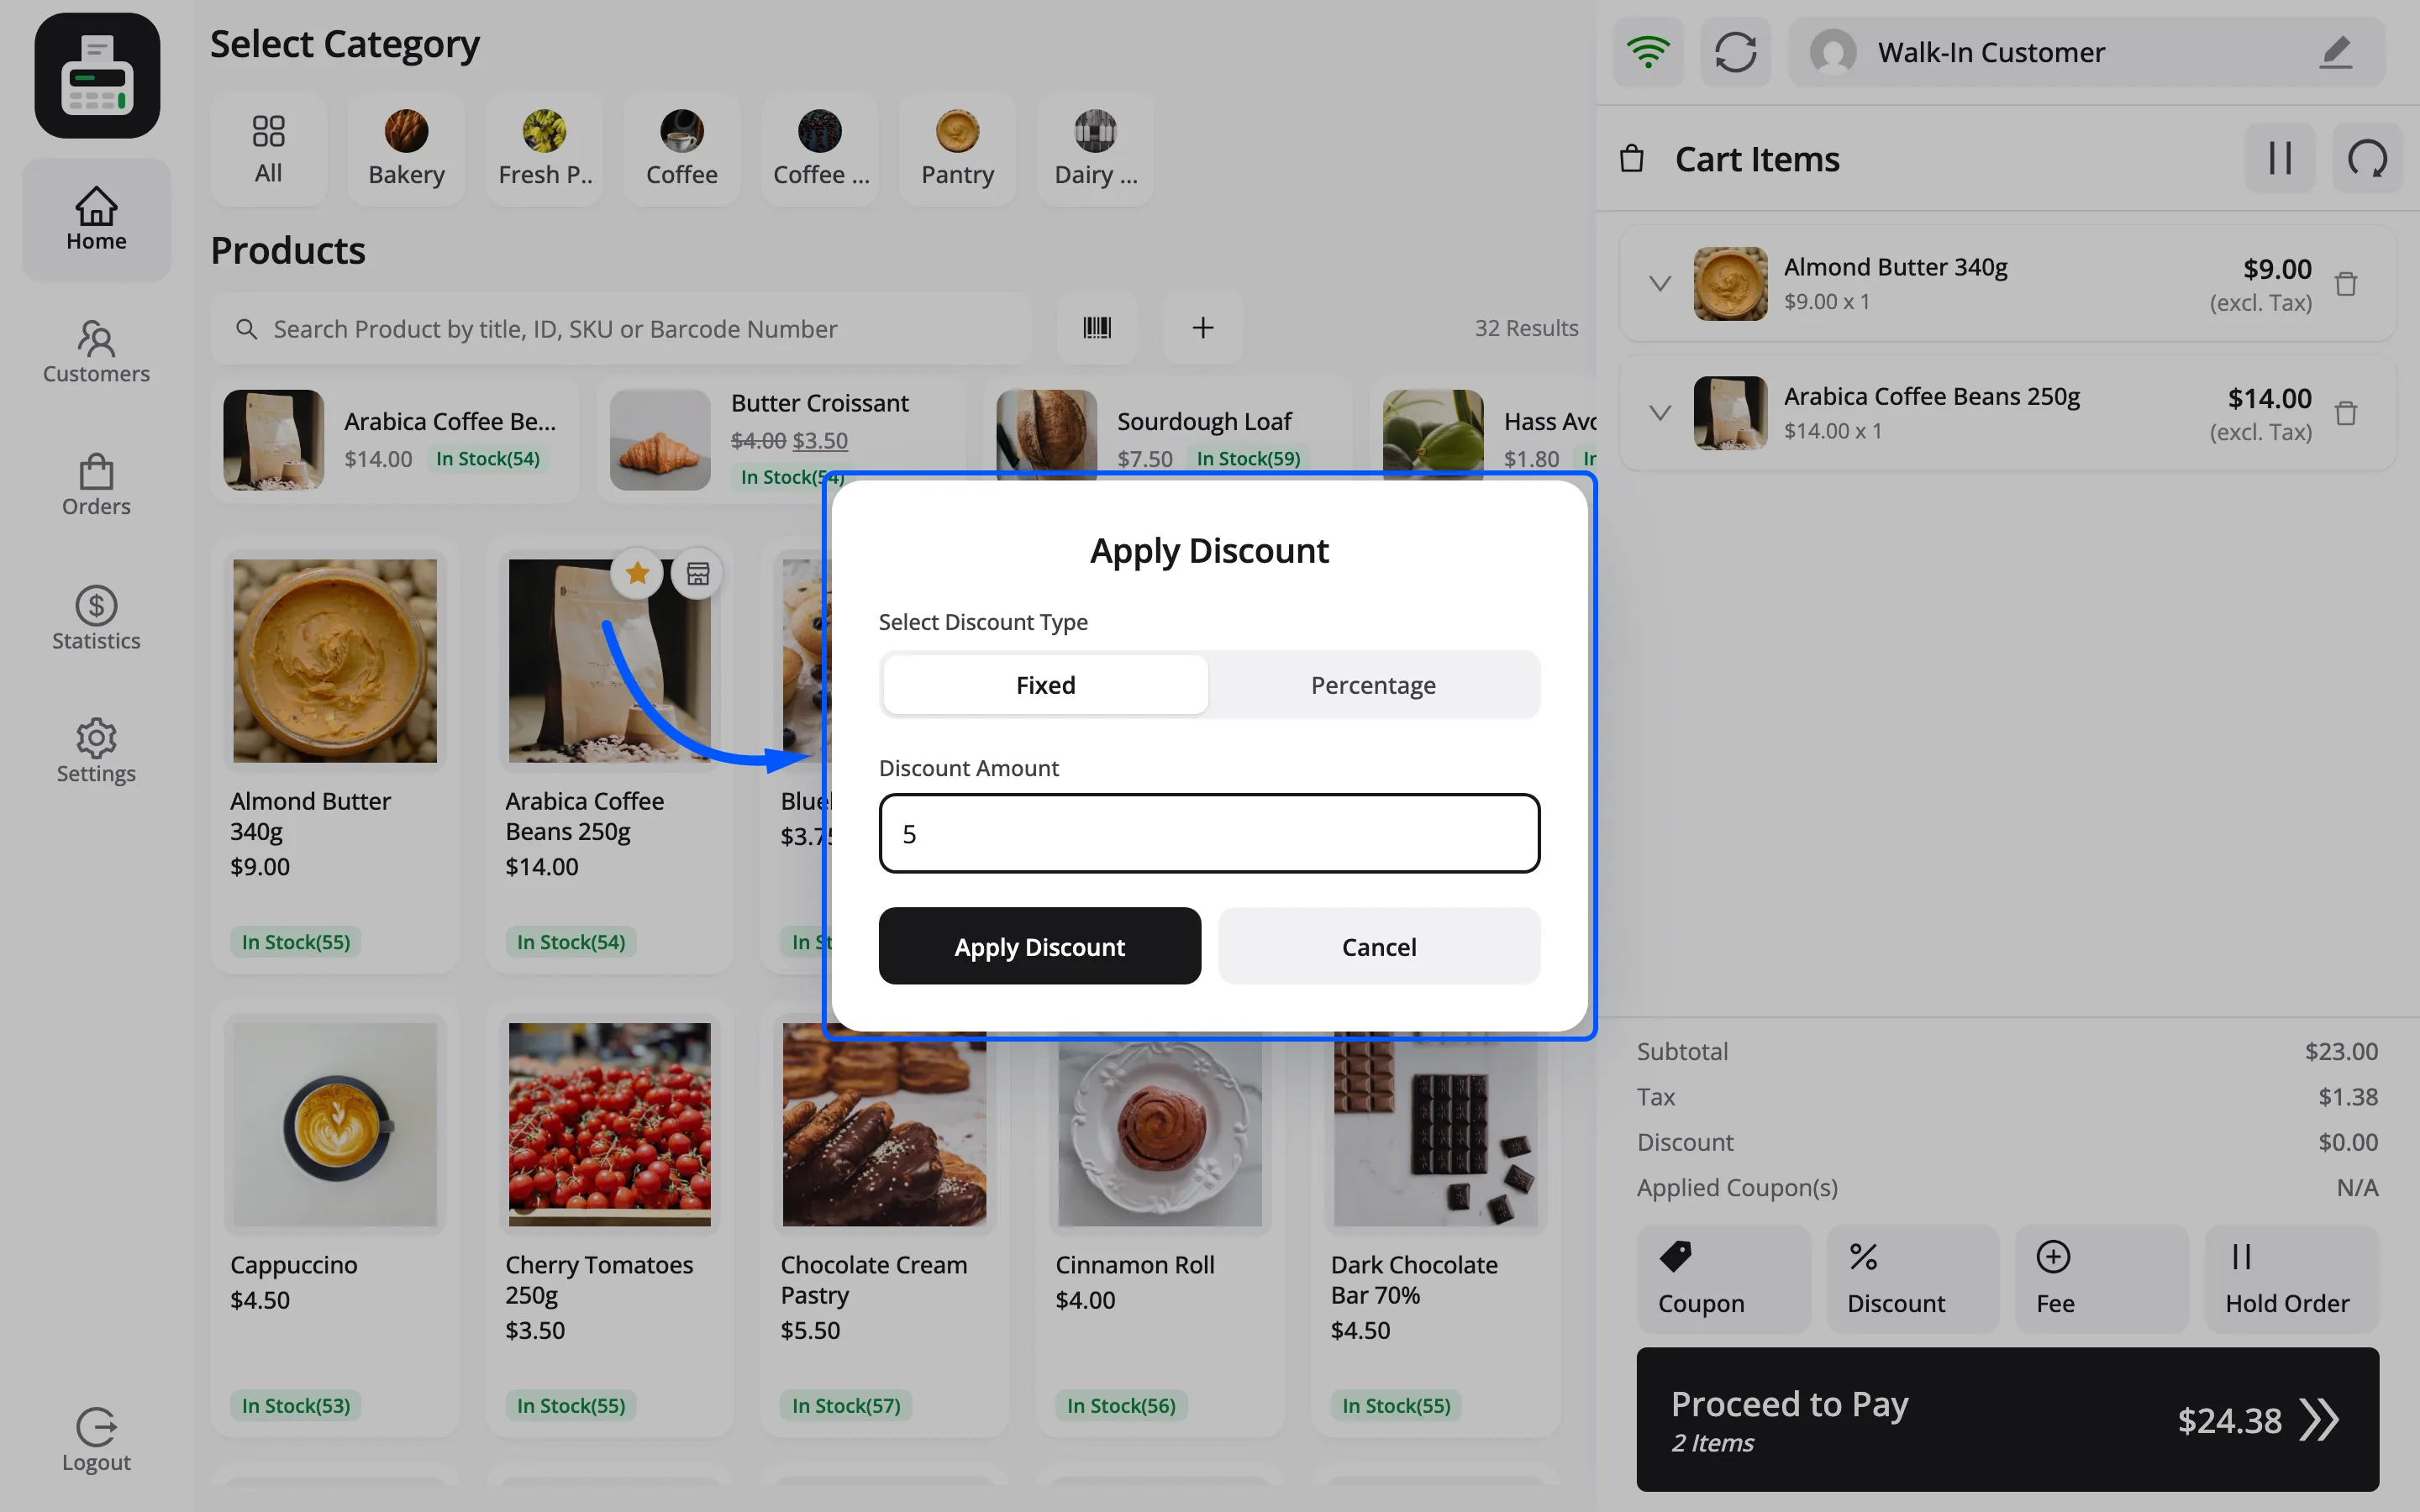Select the Coffee category with cup image
The height and width of the screenshot is (1512, 2420).
tap(682, 150)
